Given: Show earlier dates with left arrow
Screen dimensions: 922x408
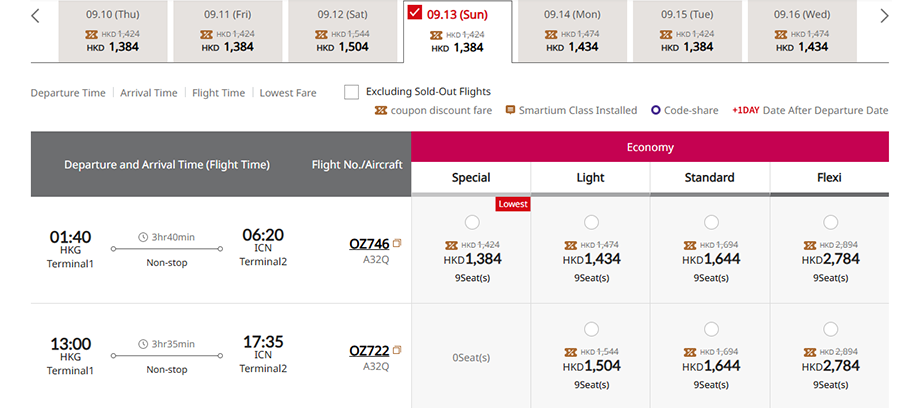Looking at the screenshot, I should pos(35,16).
